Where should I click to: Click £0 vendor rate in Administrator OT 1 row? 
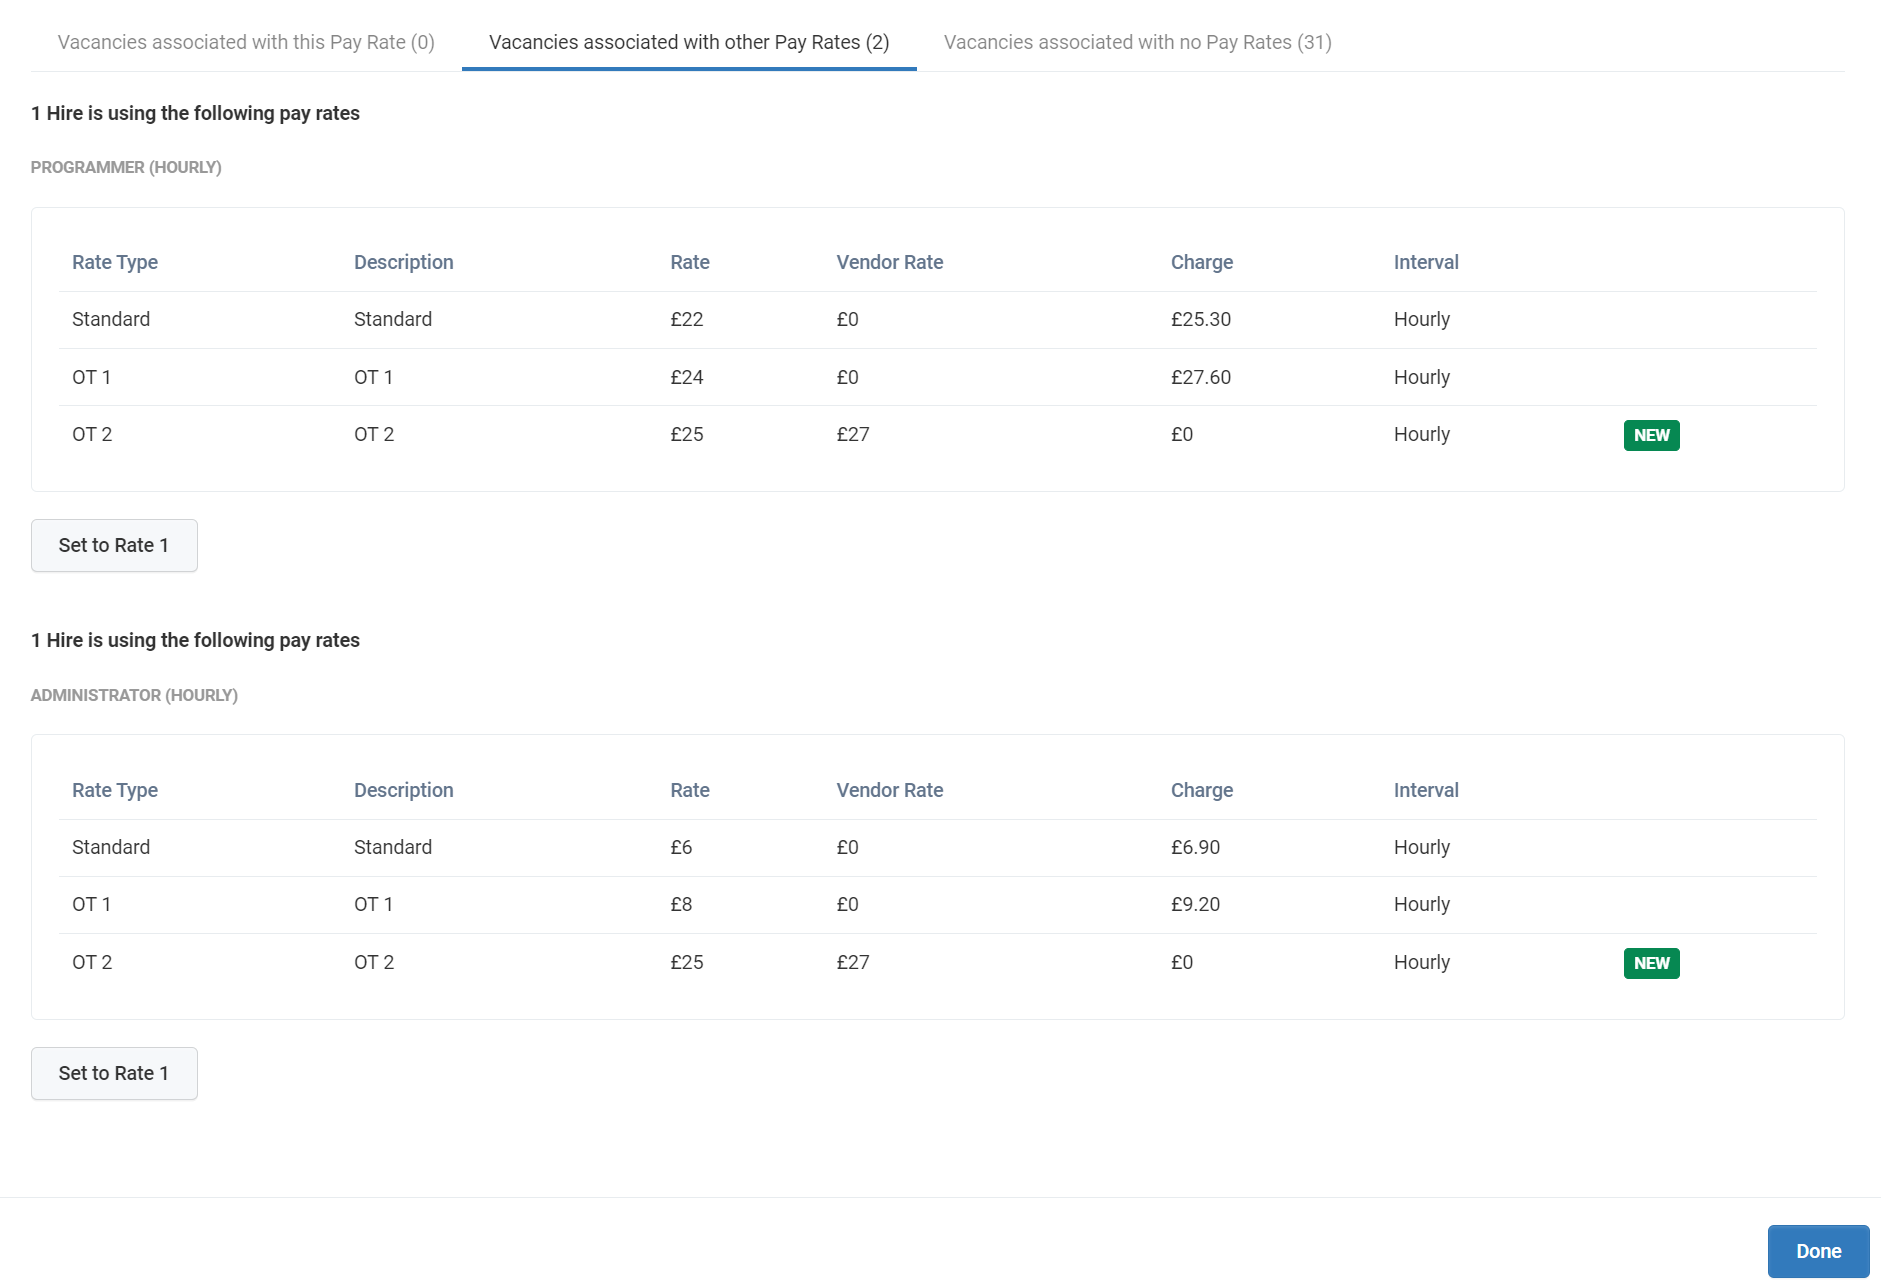tap(848, 904)
